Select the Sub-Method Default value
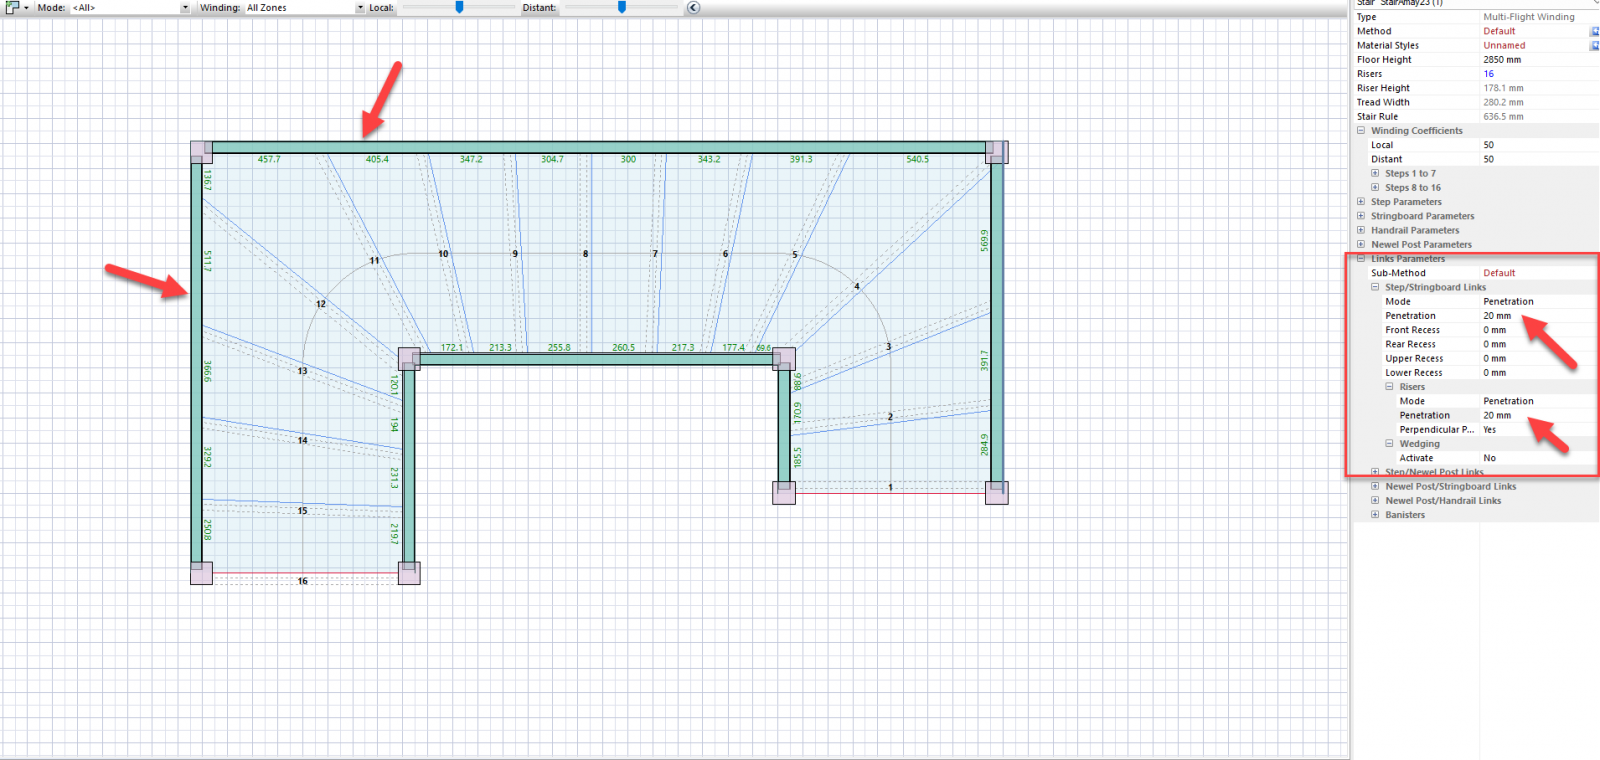This screenshot has height=760, width=1600. point(1499,273)
